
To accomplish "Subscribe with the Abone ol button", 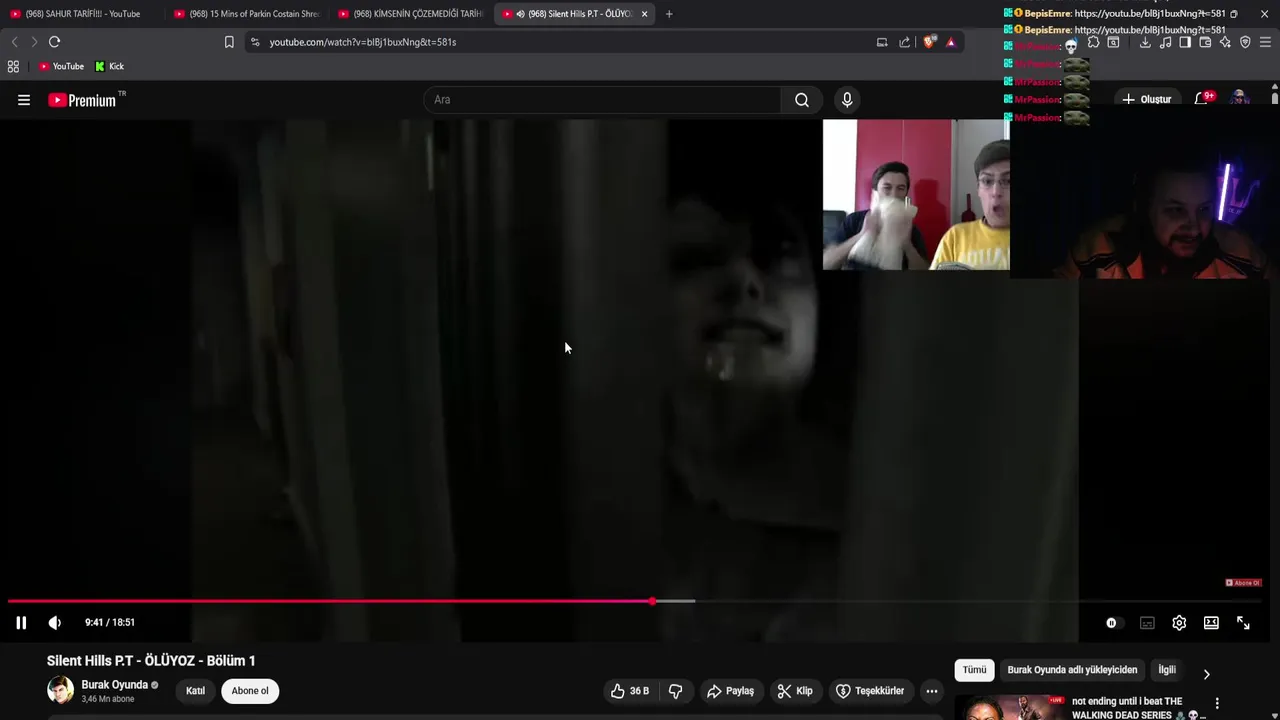I will click(x=250, y=691).
